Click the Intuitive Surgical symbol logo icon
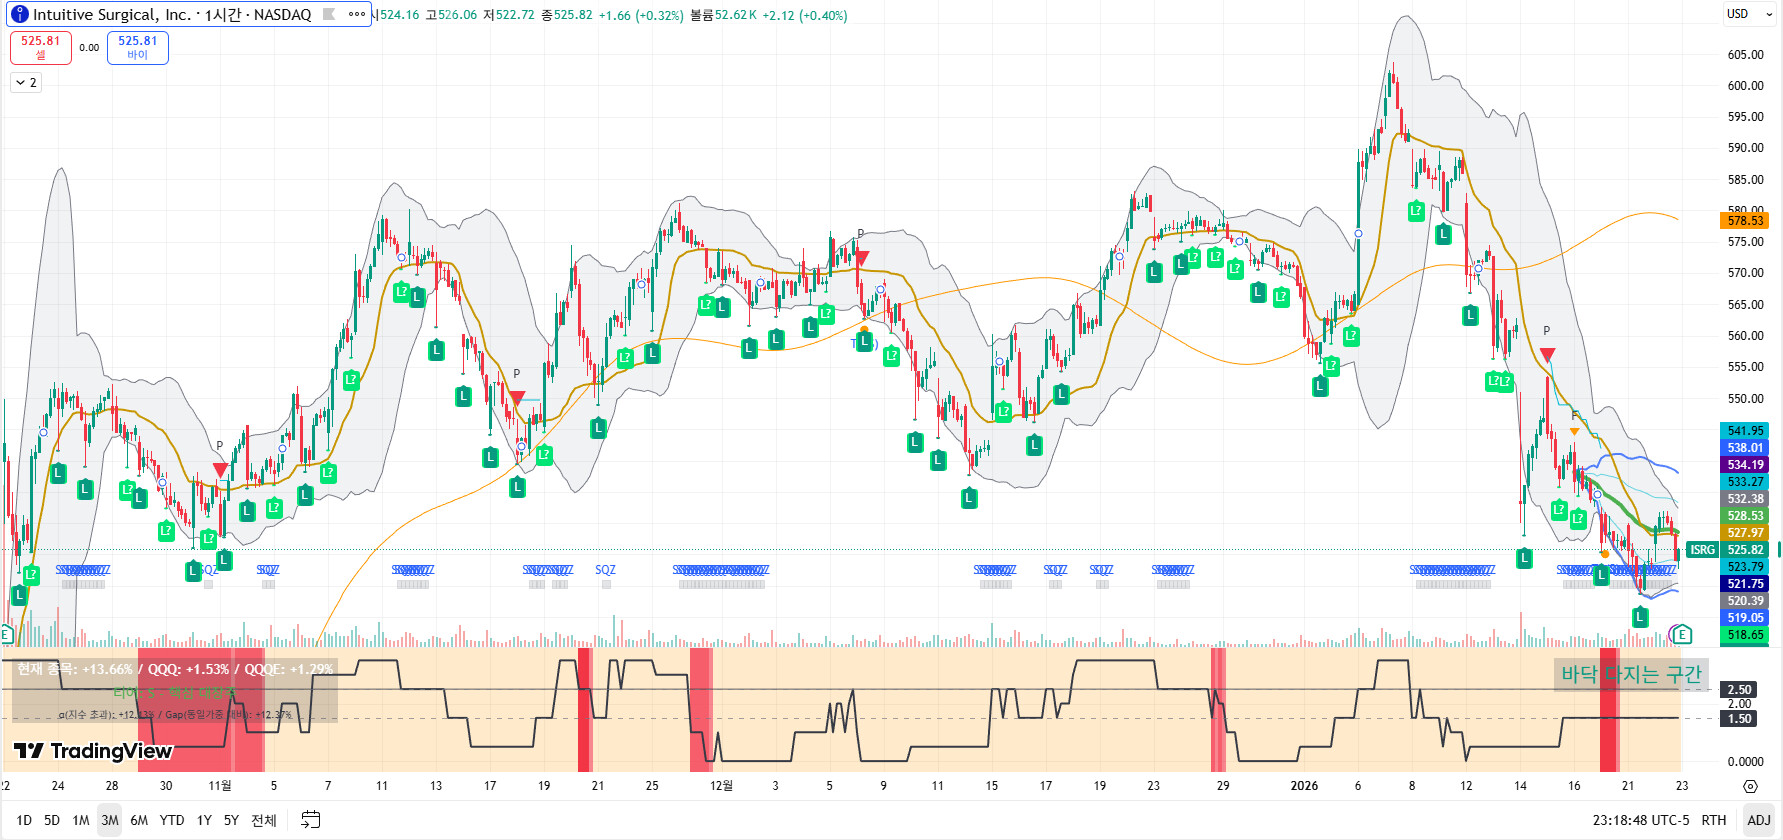Screen dimensions: 1783x840 coord(19,14)
